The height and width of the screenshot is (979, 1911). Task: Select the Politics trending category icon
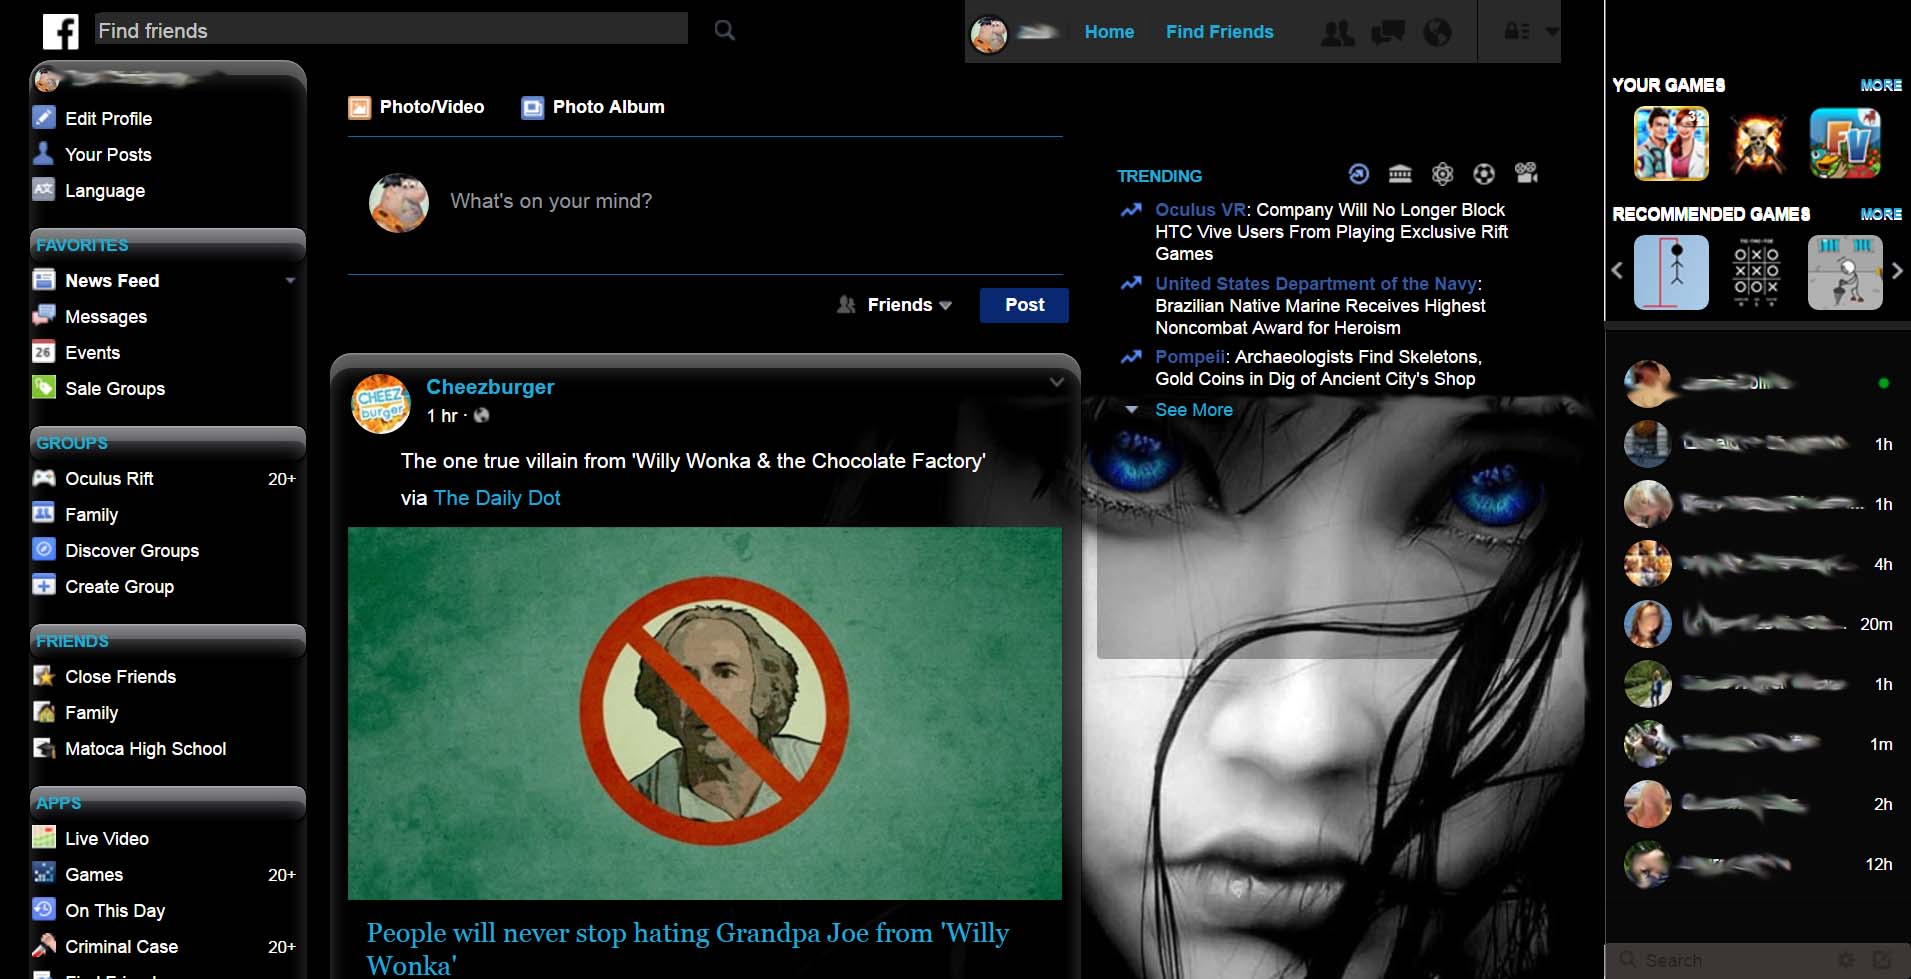point(1400,174)
